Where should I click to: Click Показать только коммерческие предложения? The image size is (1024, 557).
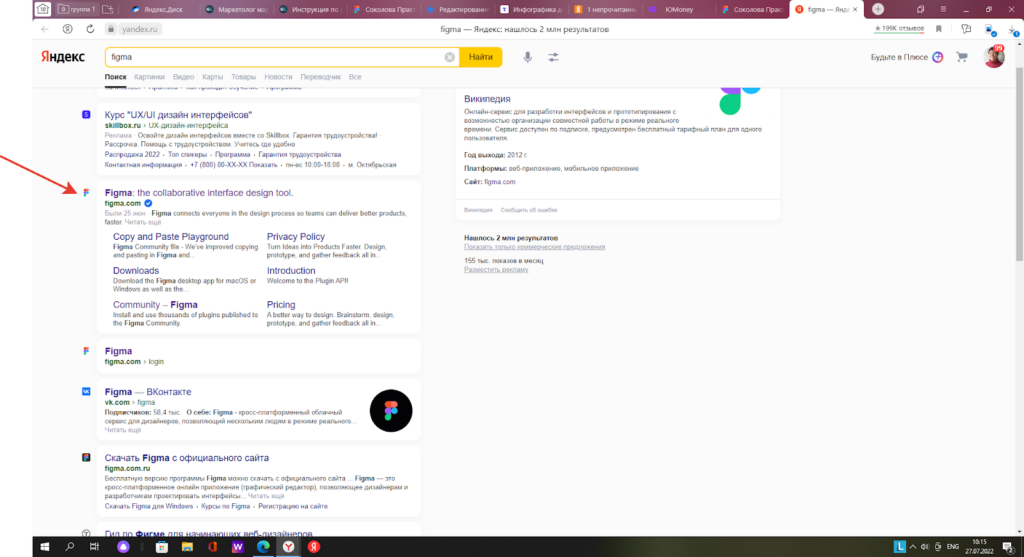click(x=534, y=247)
